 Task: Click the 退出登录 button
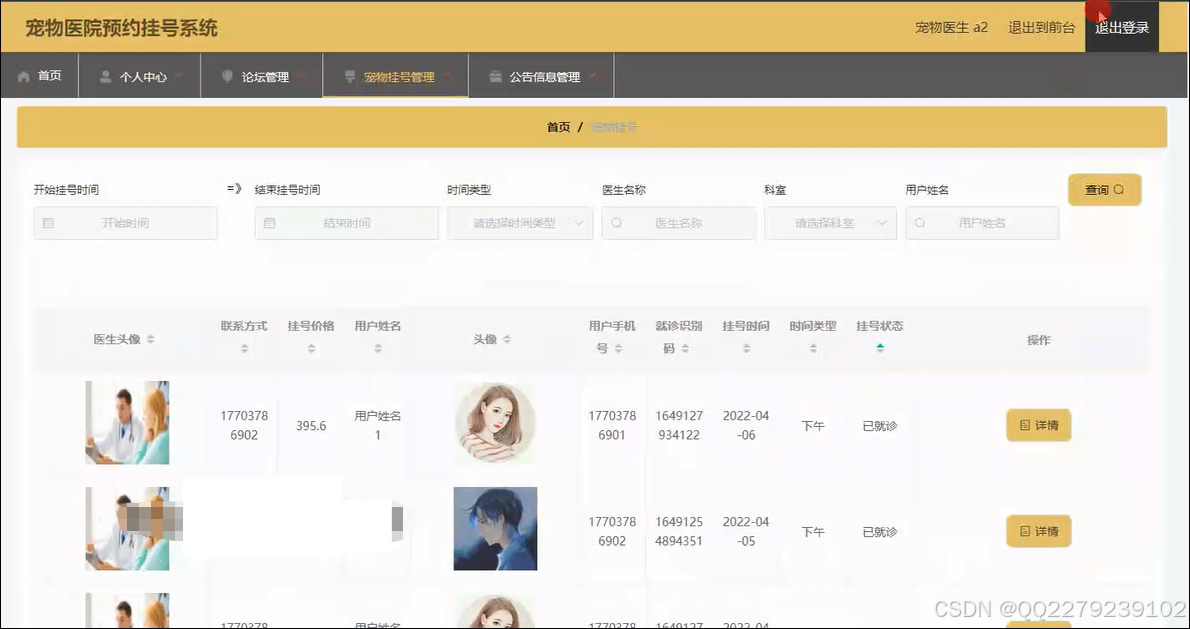pyautogui.click(x=1121, y=27)
